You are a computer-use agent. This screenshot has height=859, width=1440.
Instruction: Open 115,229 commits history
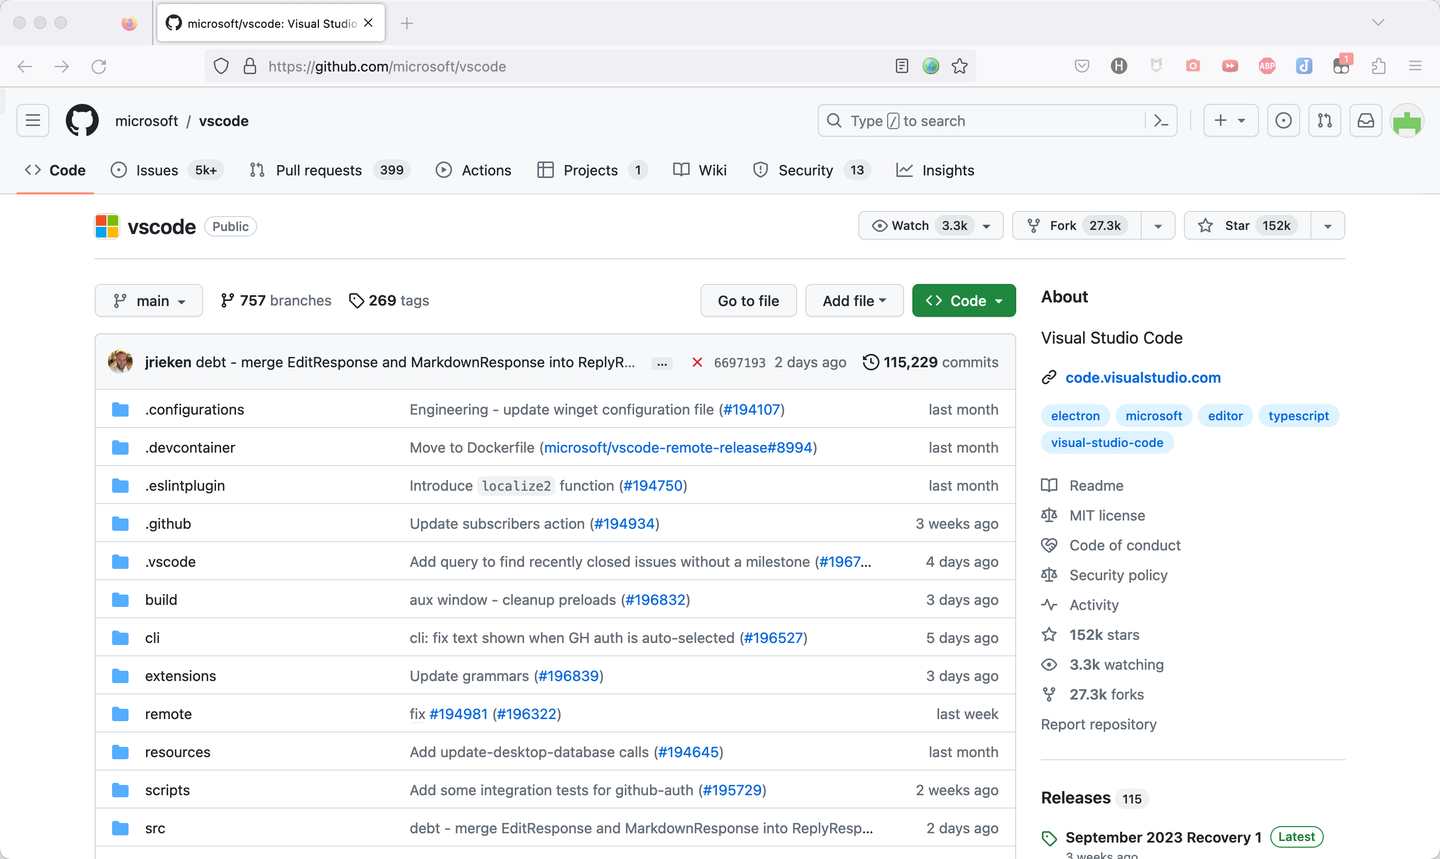pos(930,362)
